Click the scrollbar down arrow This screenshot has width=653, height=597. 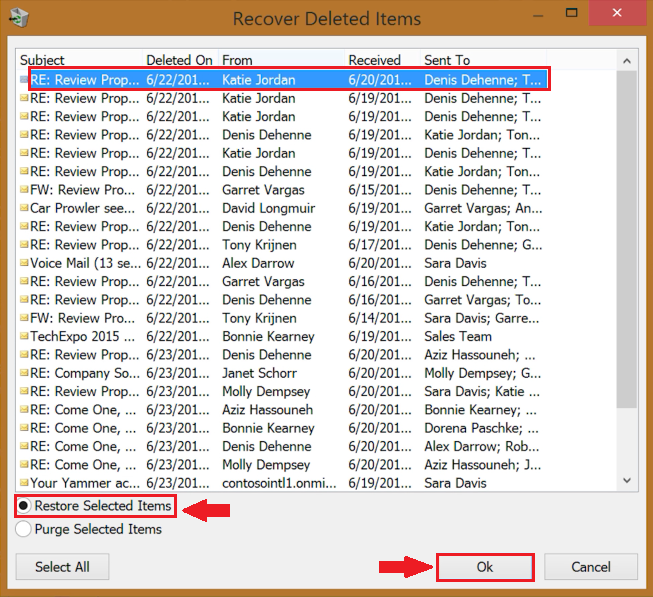click(x=627, y=480)
